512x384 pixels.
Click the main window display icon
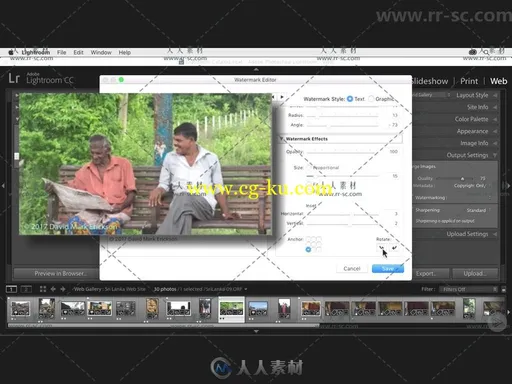point(11,289)
